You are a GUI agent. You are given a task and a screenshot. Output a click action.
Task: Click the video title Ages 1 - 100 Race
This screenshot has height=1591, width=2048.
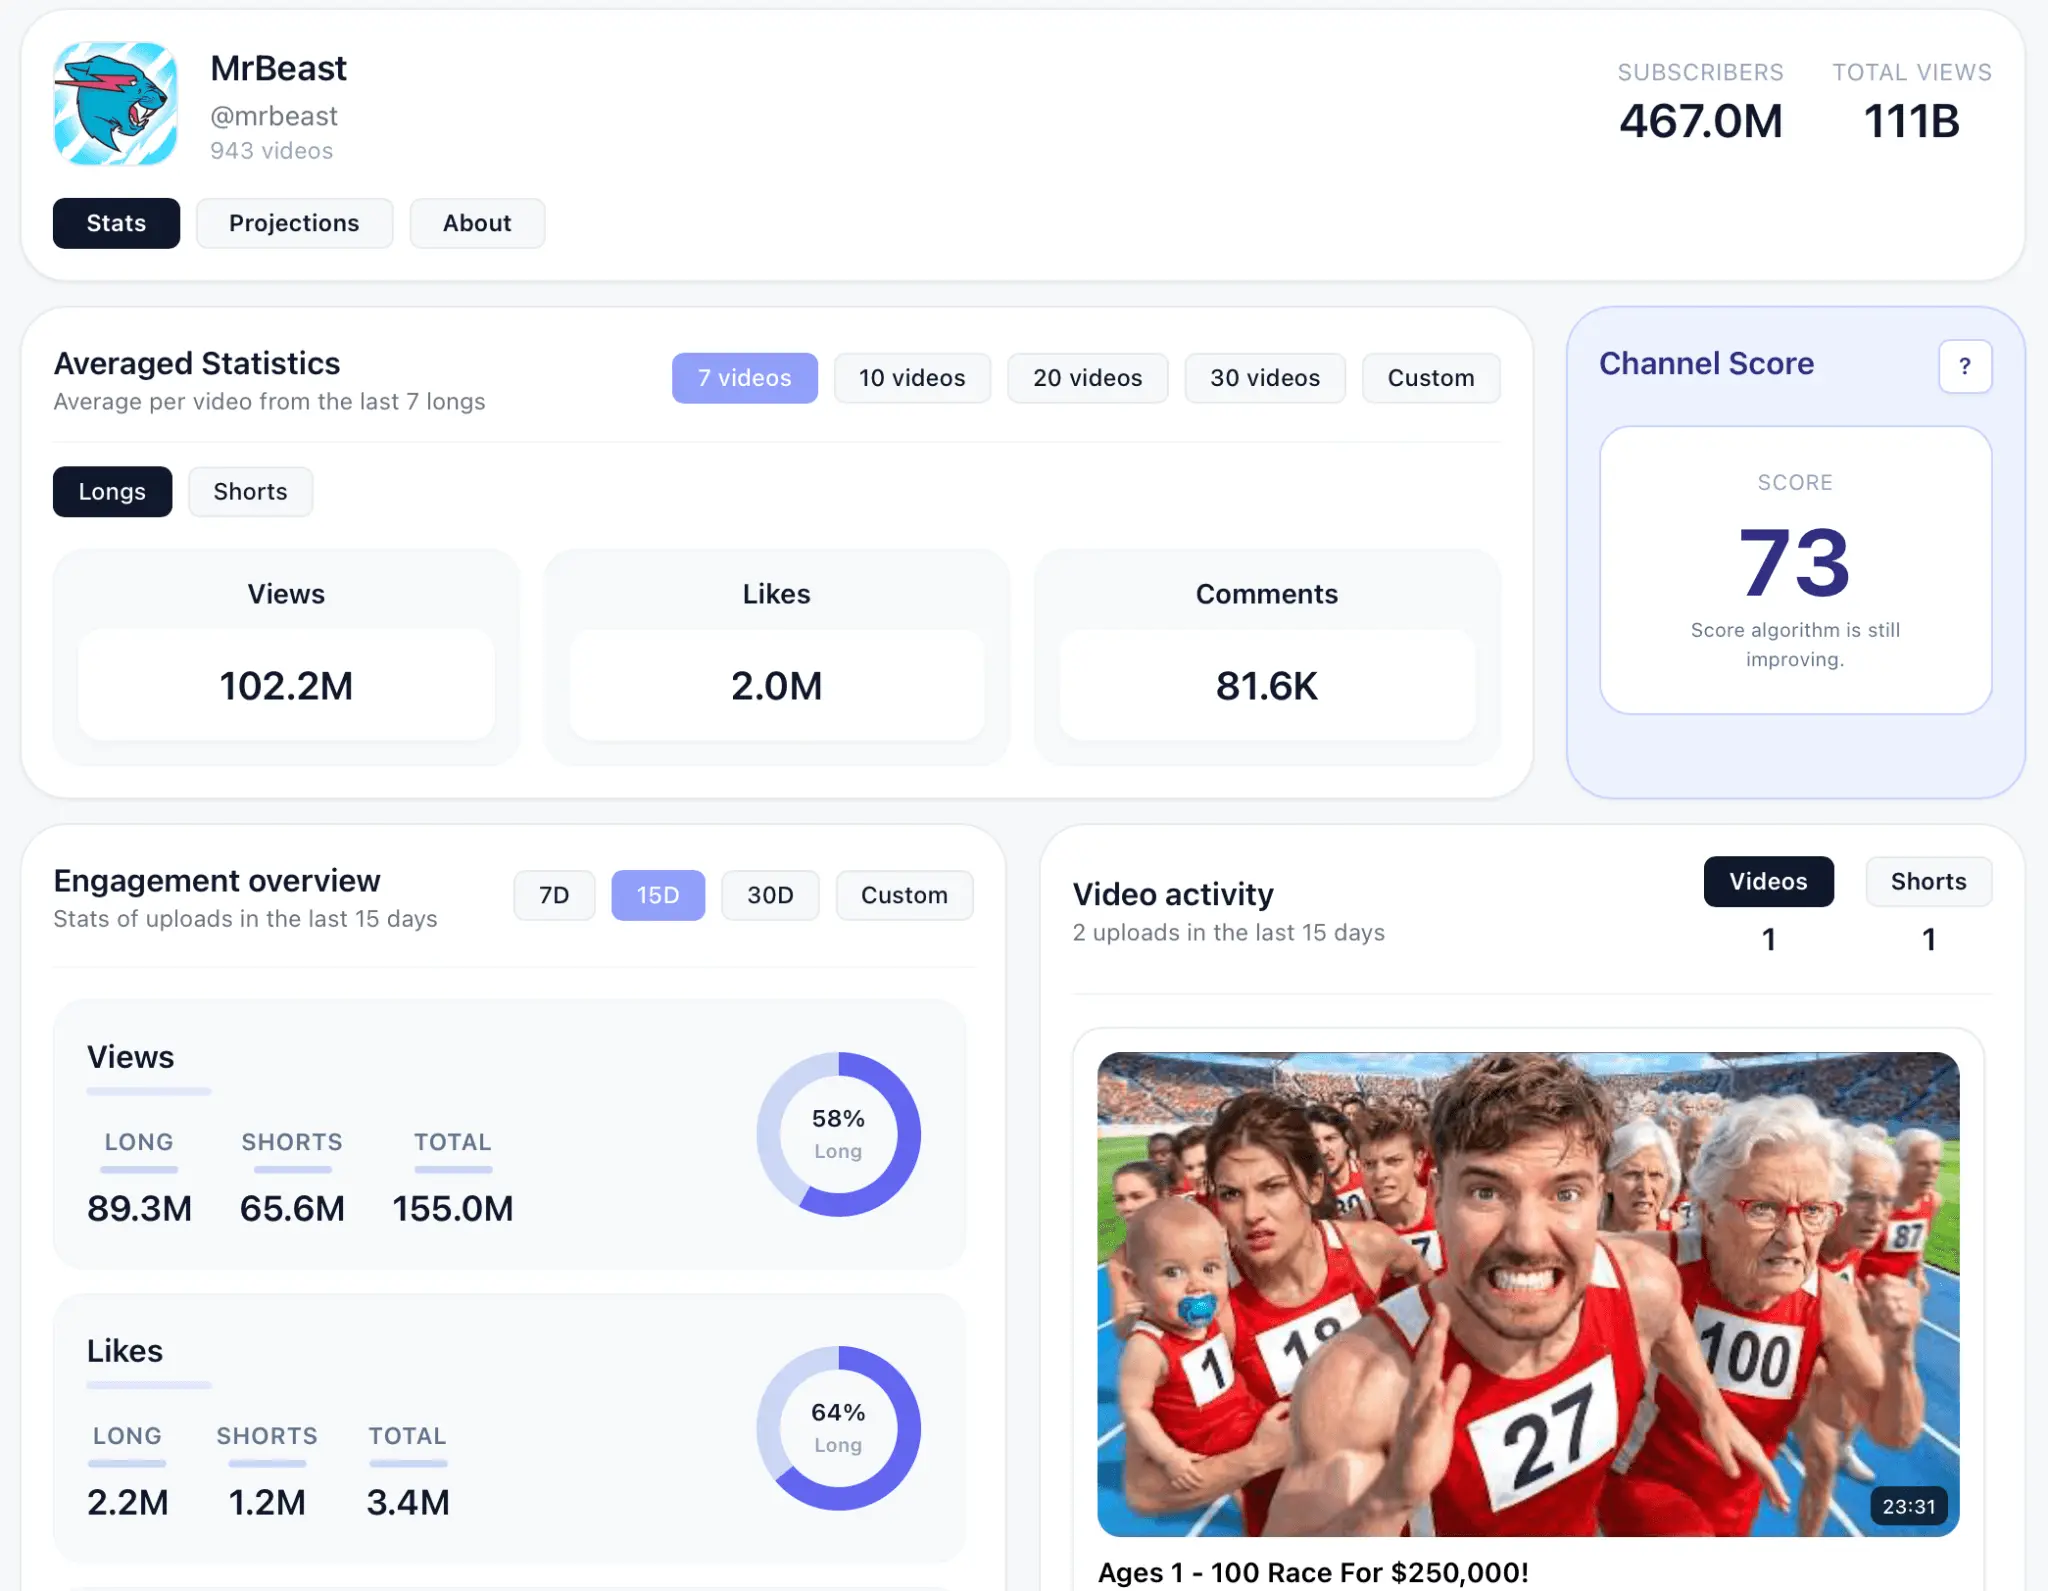click(x=1313, y=1573)
